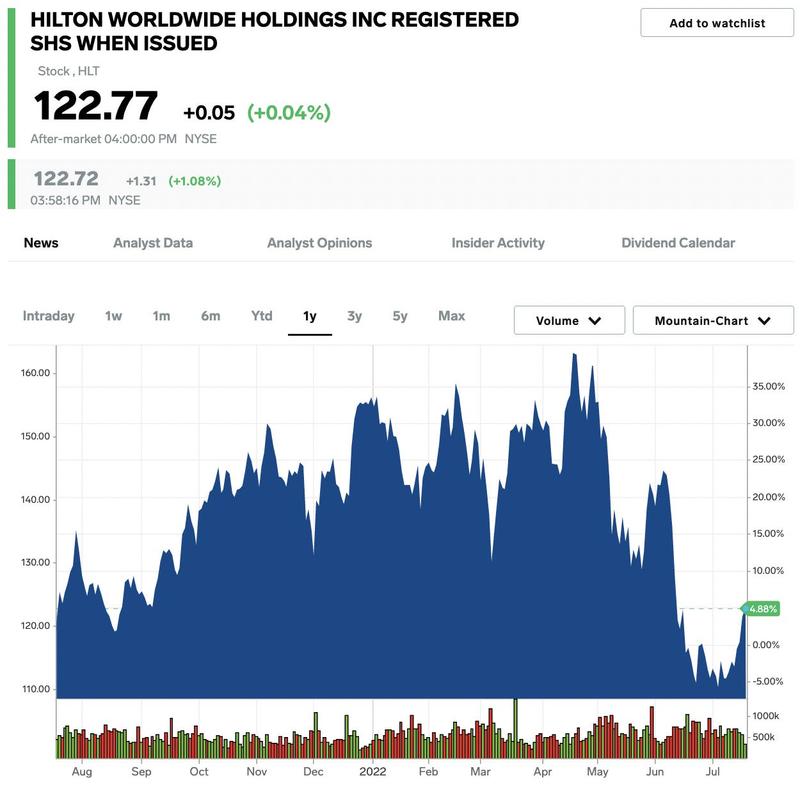
Task: View the Dividend Calendar tab
Action: 678,243
